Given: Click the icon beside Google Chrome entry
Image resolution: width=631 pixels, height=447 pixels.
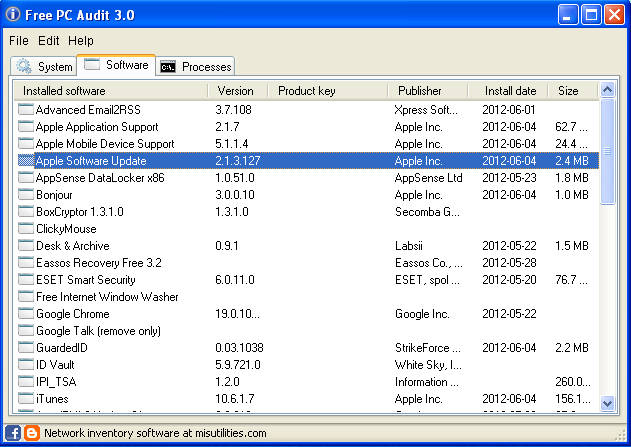Looking at the screenshot, I should pyautogui.click(x=26, y=314).
